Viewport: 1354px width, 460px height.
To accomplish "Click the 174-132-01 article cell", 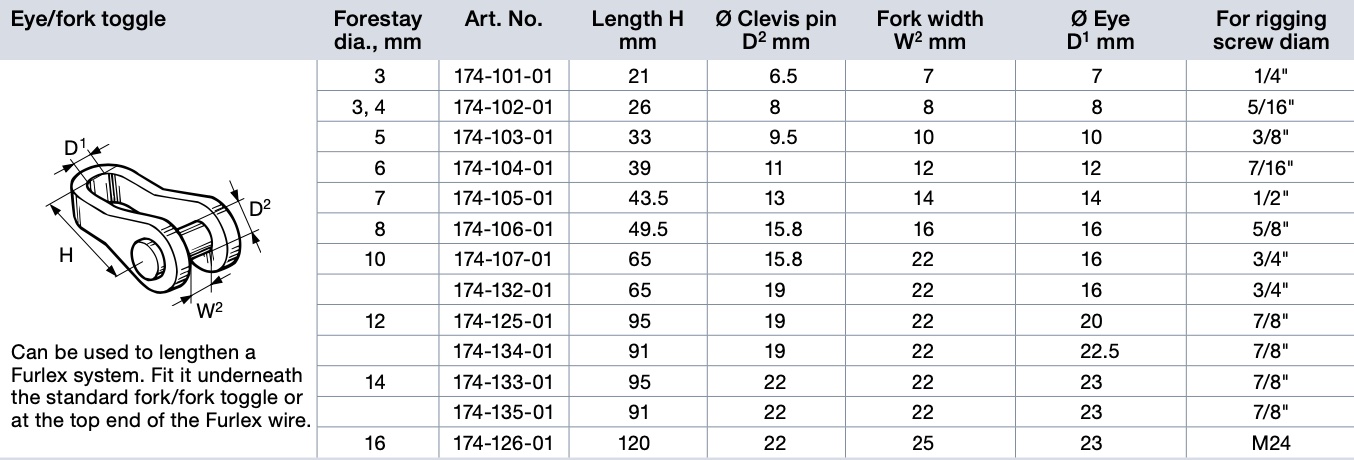I will click(503, 290).
